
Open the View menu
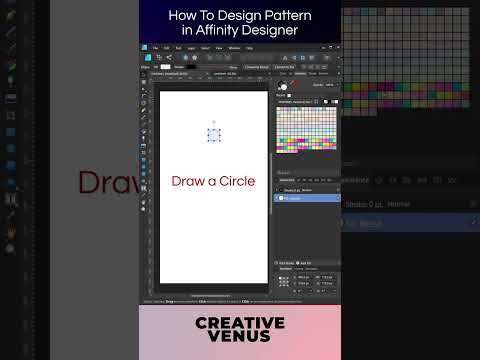219,48
